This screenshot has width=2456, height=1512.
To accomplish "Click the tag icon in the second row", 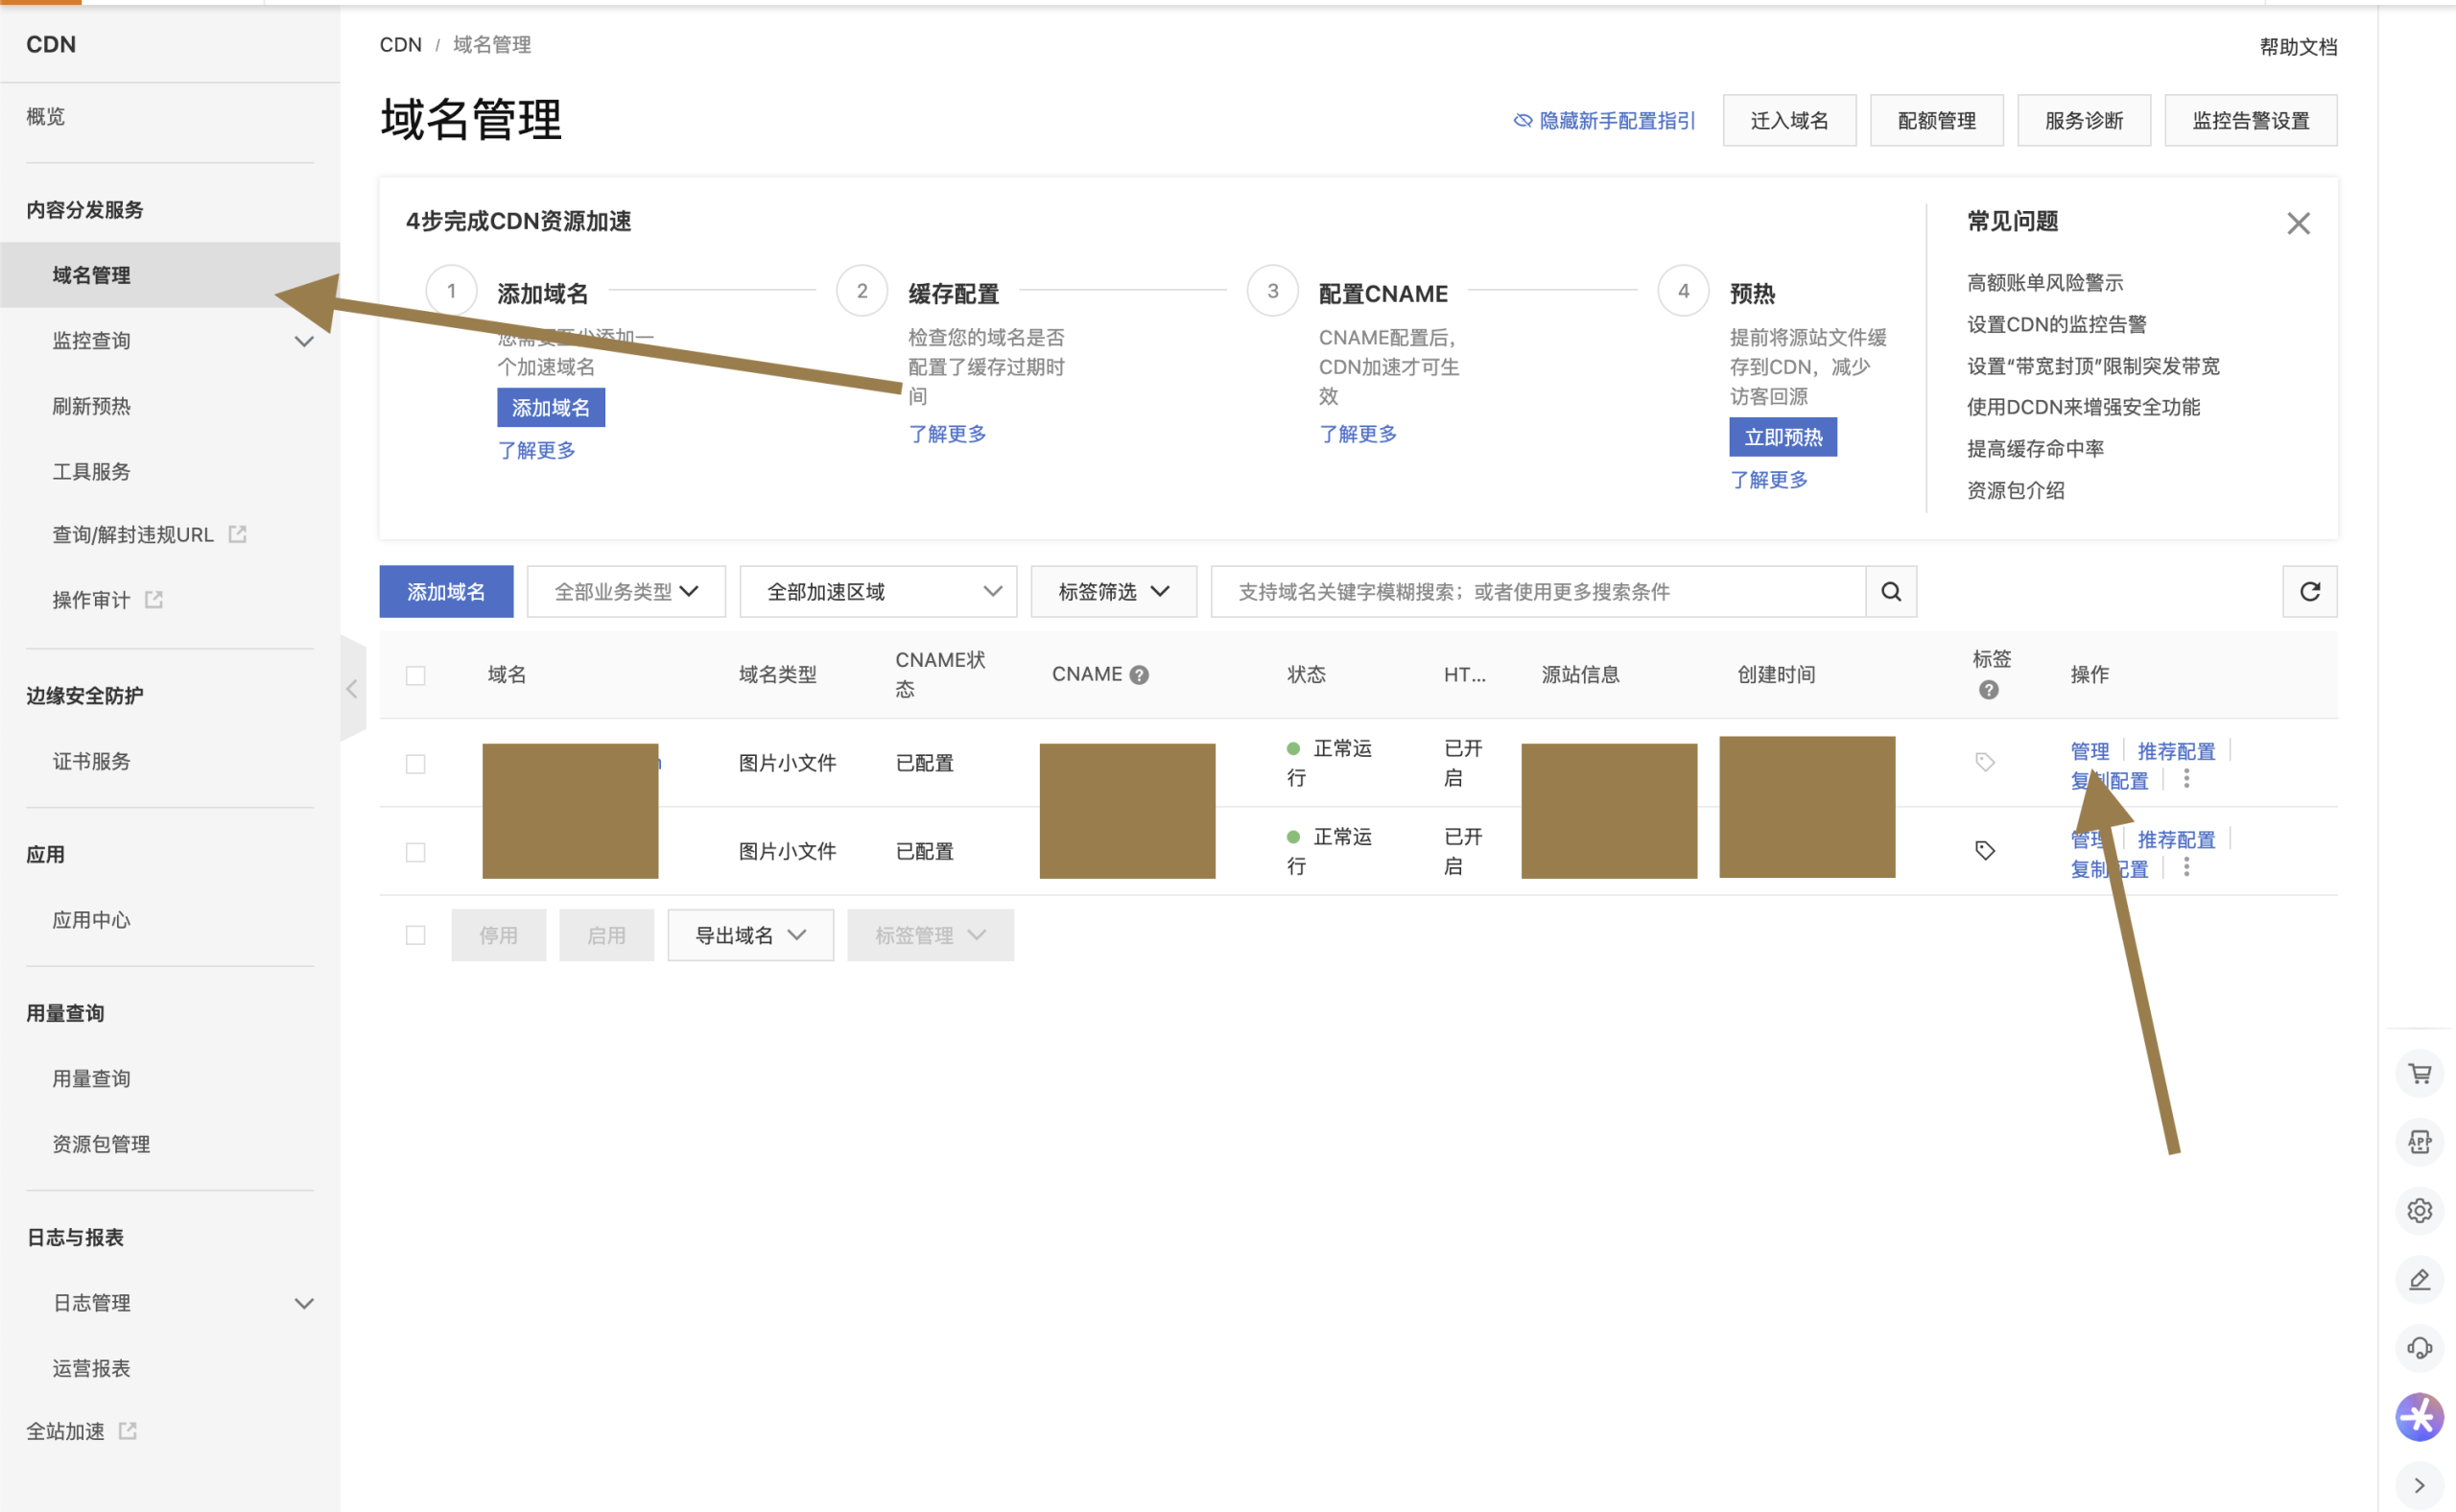I will [x=1985, y=851].
